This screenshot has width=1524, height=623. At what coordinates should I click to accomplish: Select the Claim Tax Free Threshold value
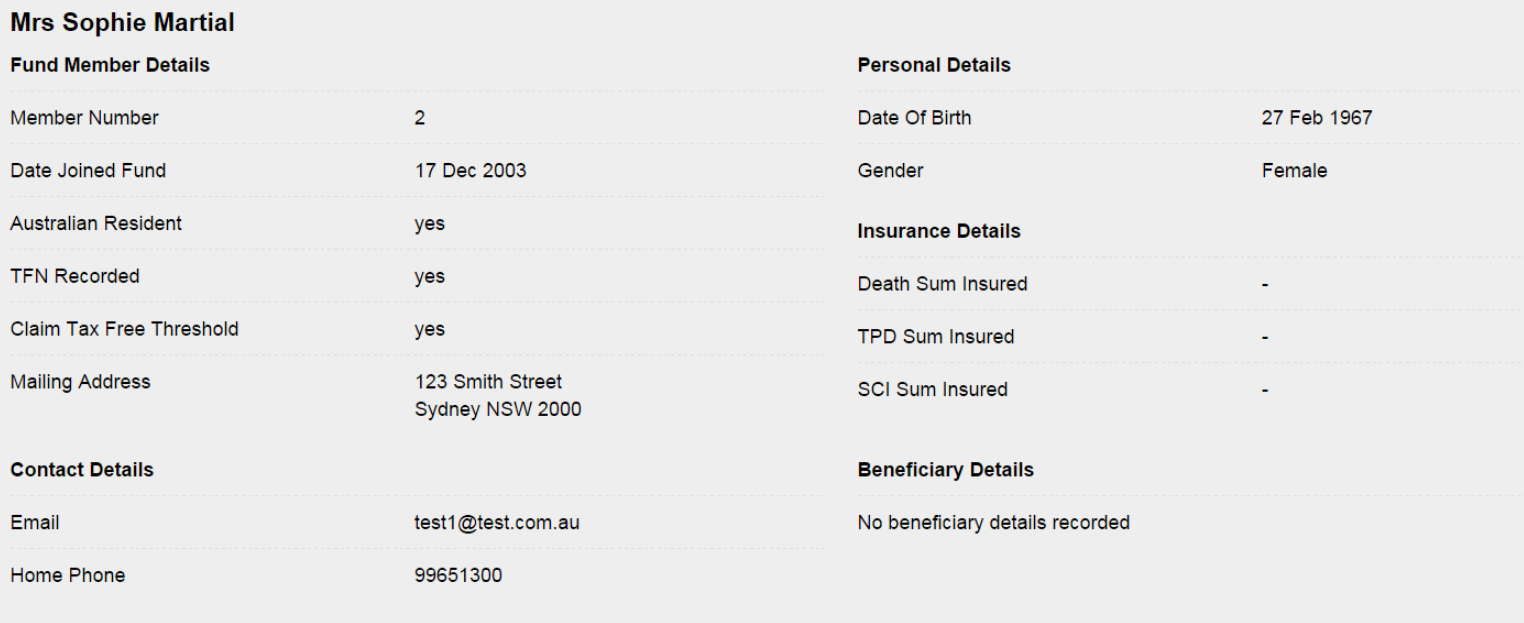[x=430, y=330]
